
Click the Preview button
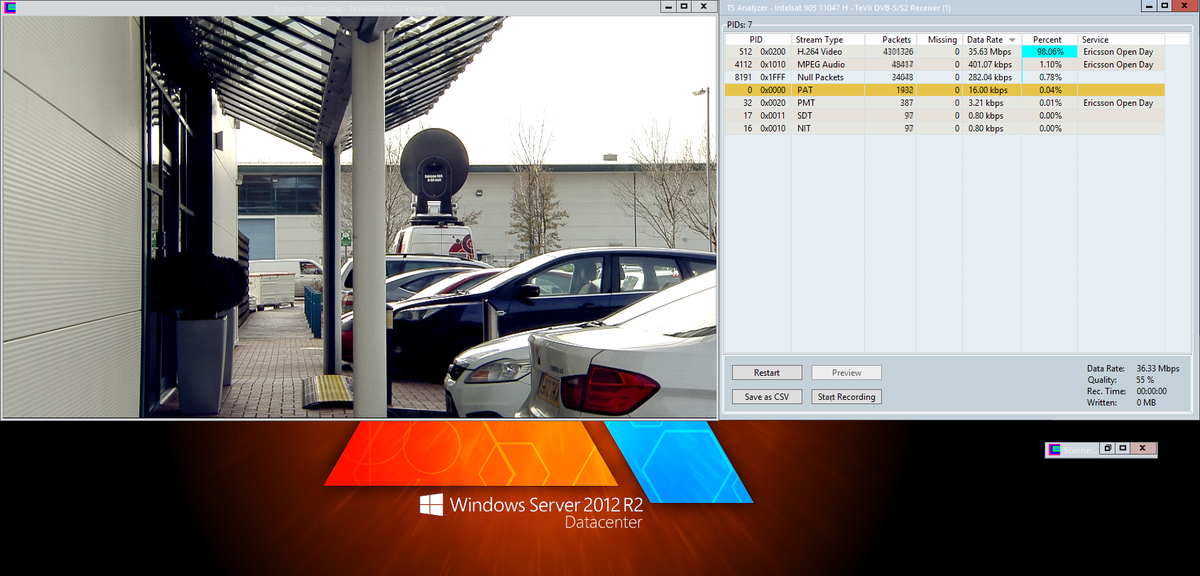[x=846, y=373]
